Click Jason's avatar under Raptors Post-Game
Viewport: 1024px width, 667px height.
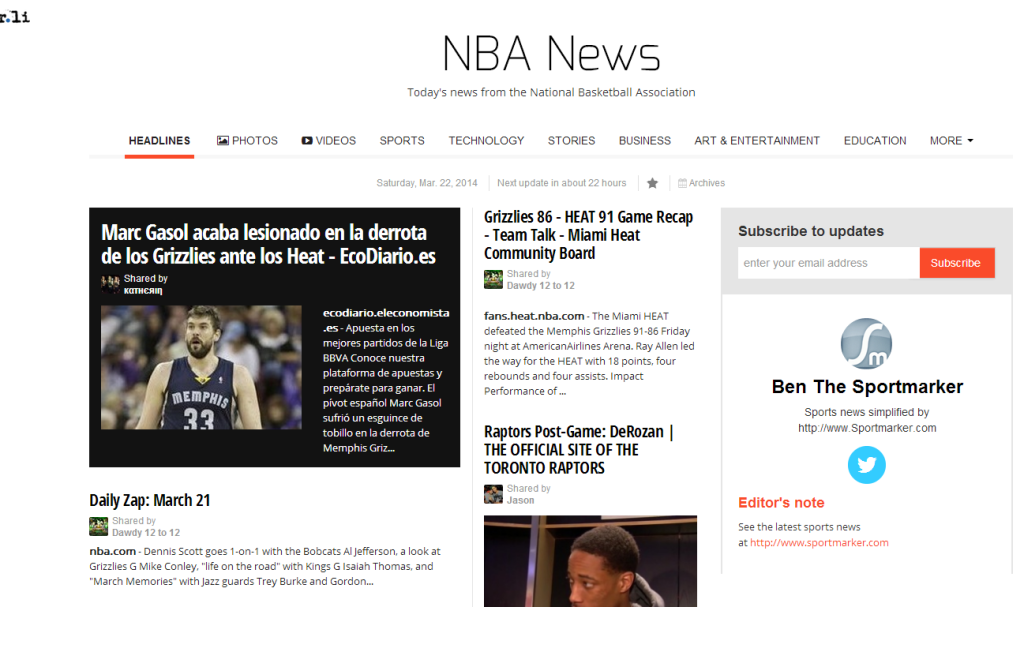point(493,495)
